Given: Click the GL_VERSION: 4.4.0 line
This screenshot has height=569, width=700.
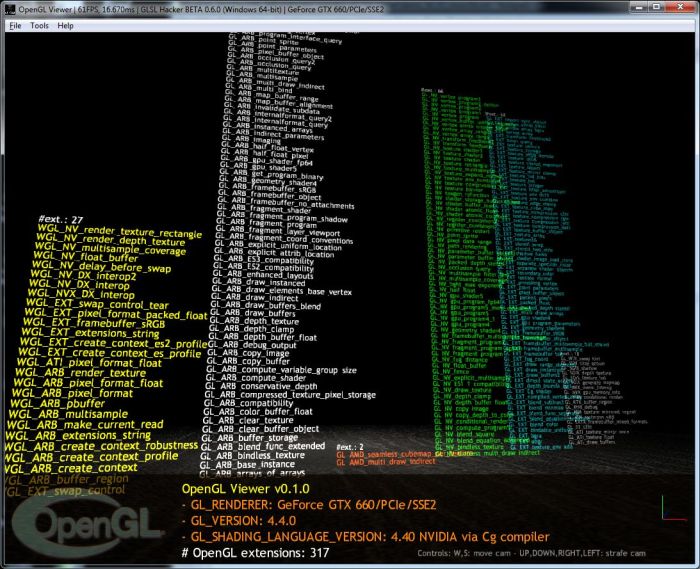Looking at the screenshot, I should pos(239,521).
